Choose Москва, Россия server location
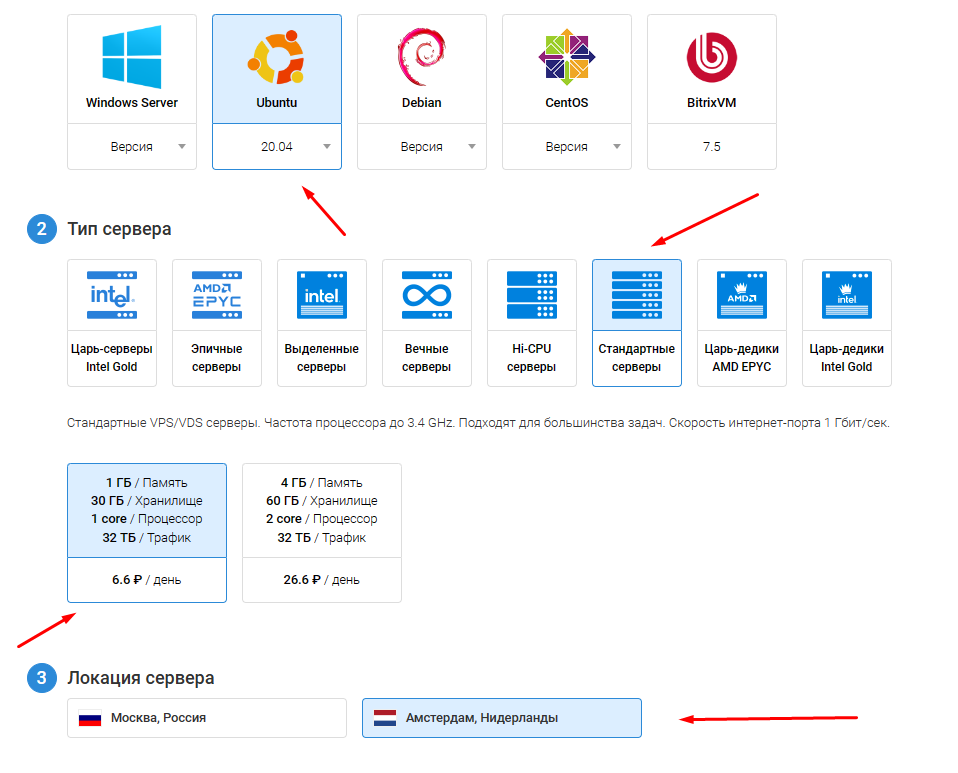 (207, 718)
